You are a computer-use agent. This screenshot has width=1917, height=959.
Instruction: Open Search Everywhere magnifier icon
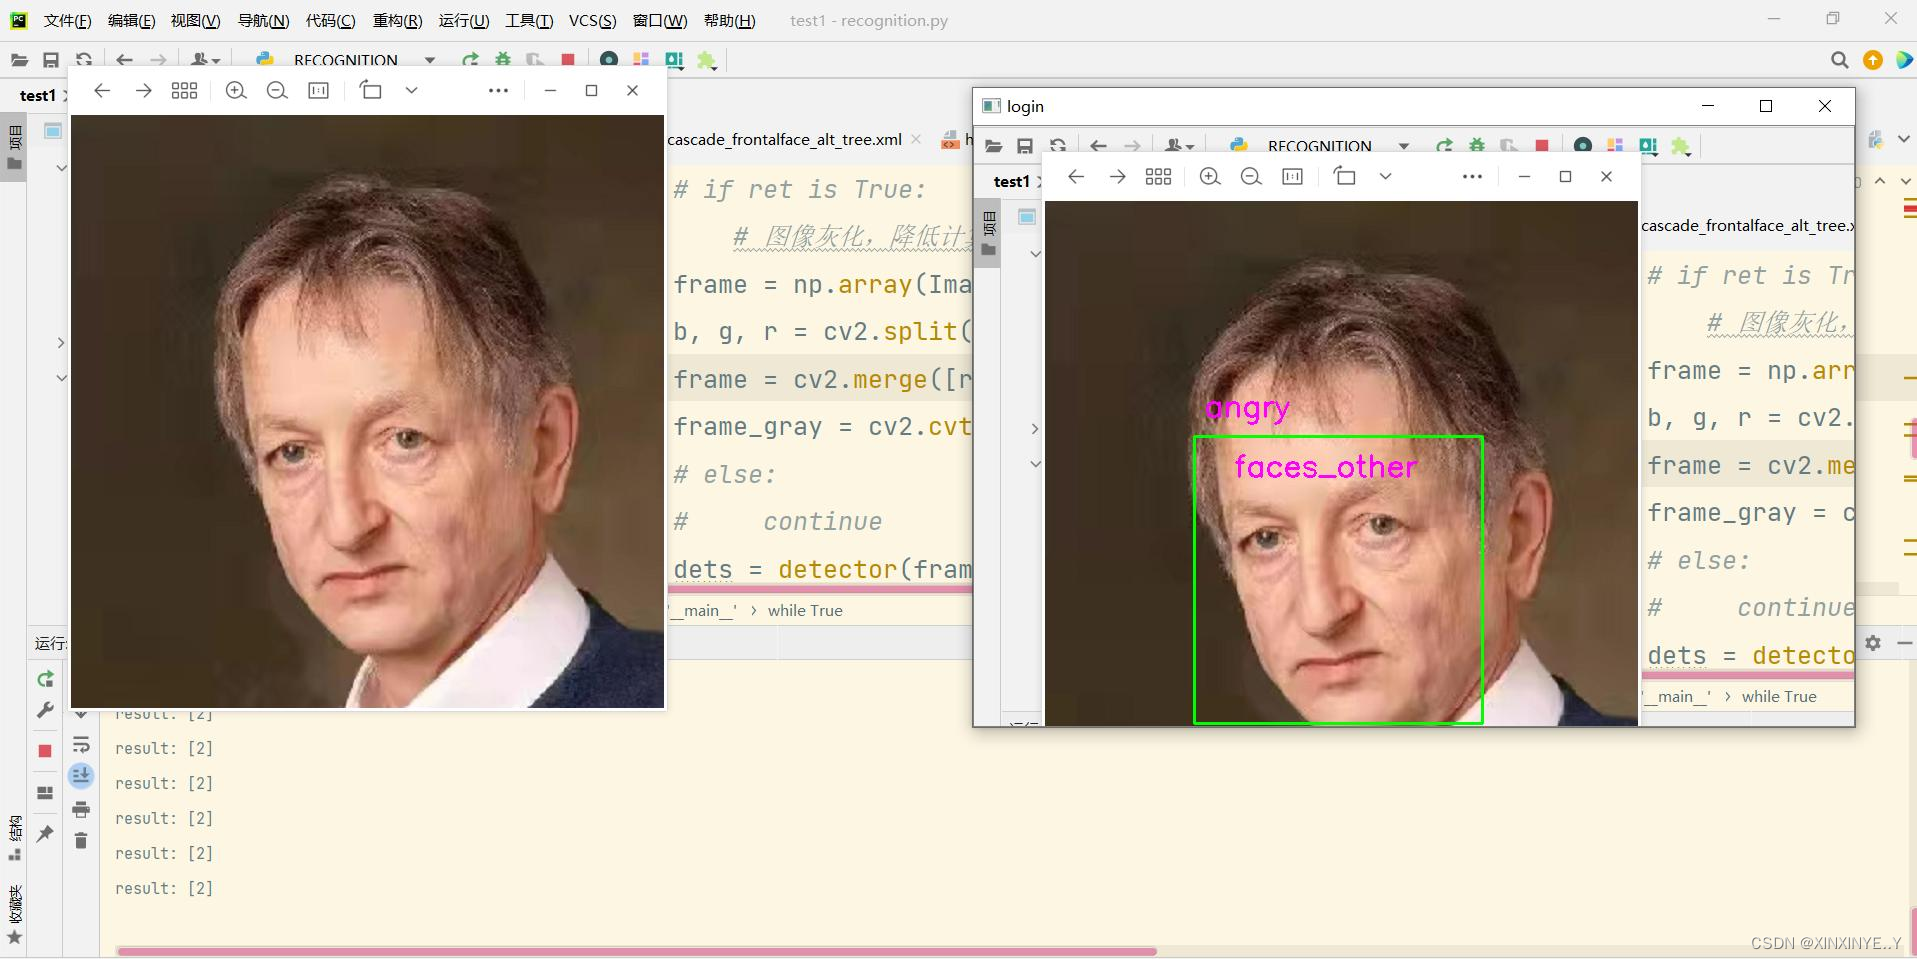pos(1839,60)
